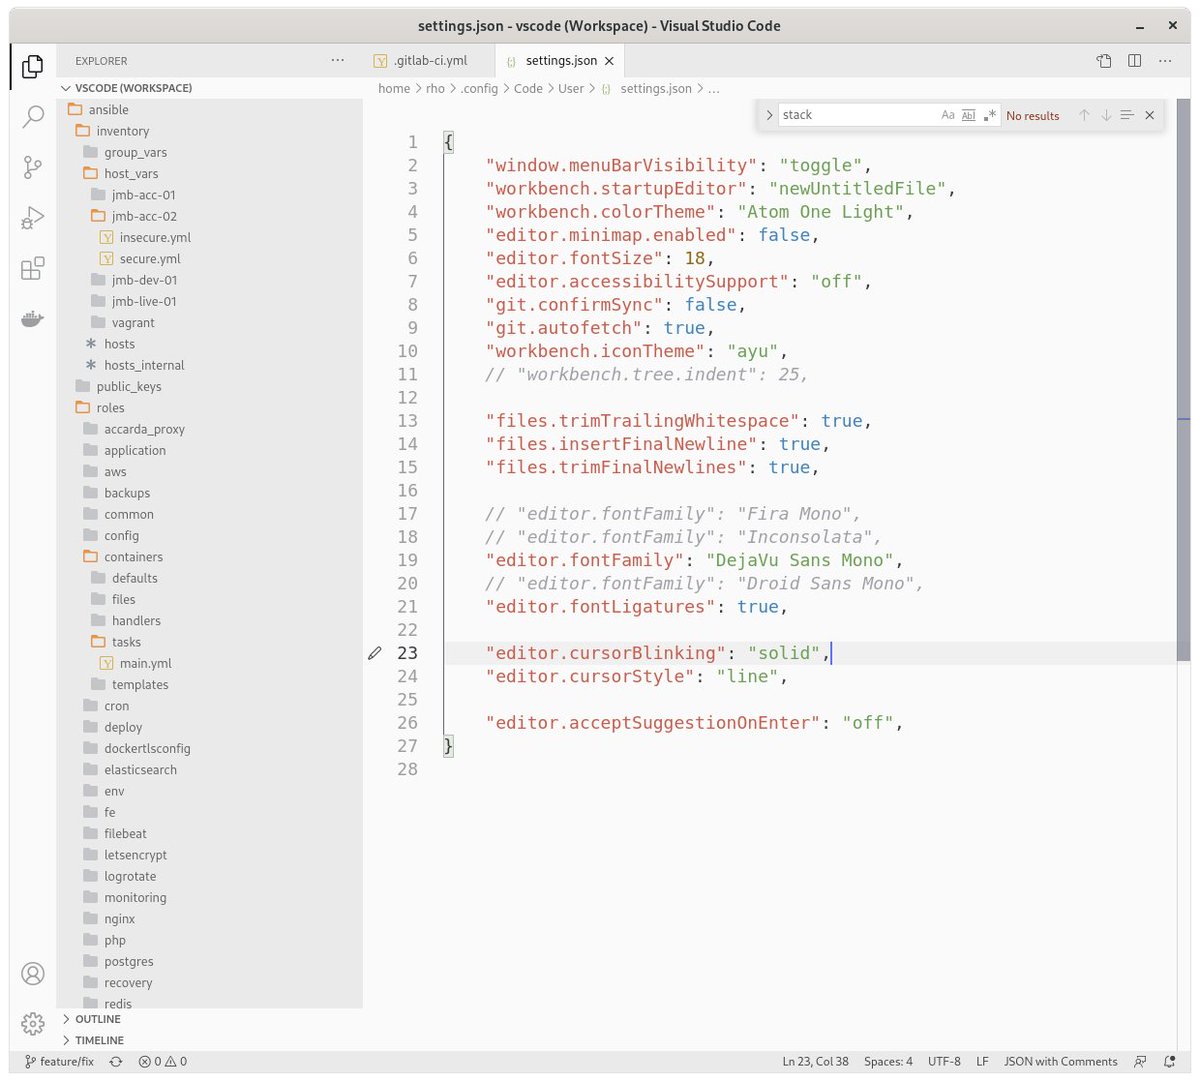
Task: Go to next find match arrow
Action: point(1106,115)
